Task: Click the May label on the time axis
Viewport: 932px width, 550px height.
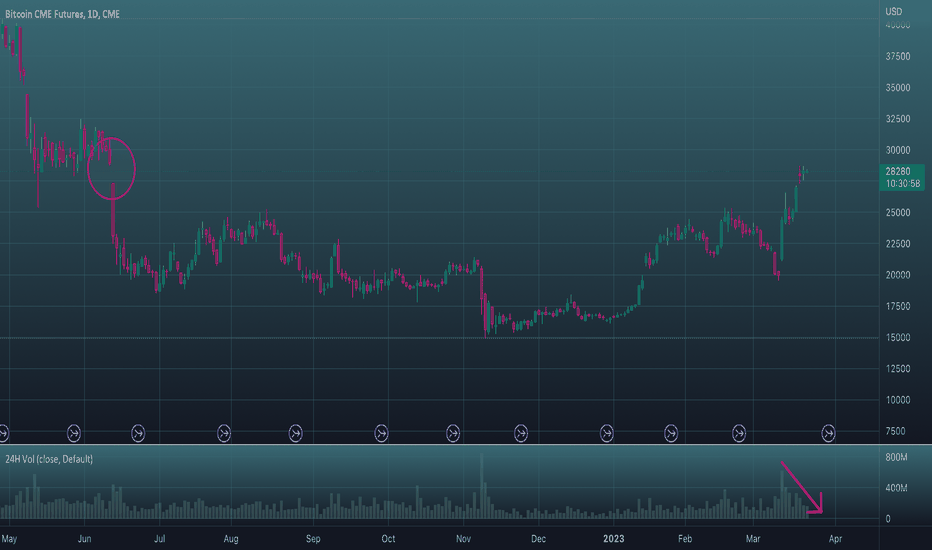Action: [x=9, y=539]
